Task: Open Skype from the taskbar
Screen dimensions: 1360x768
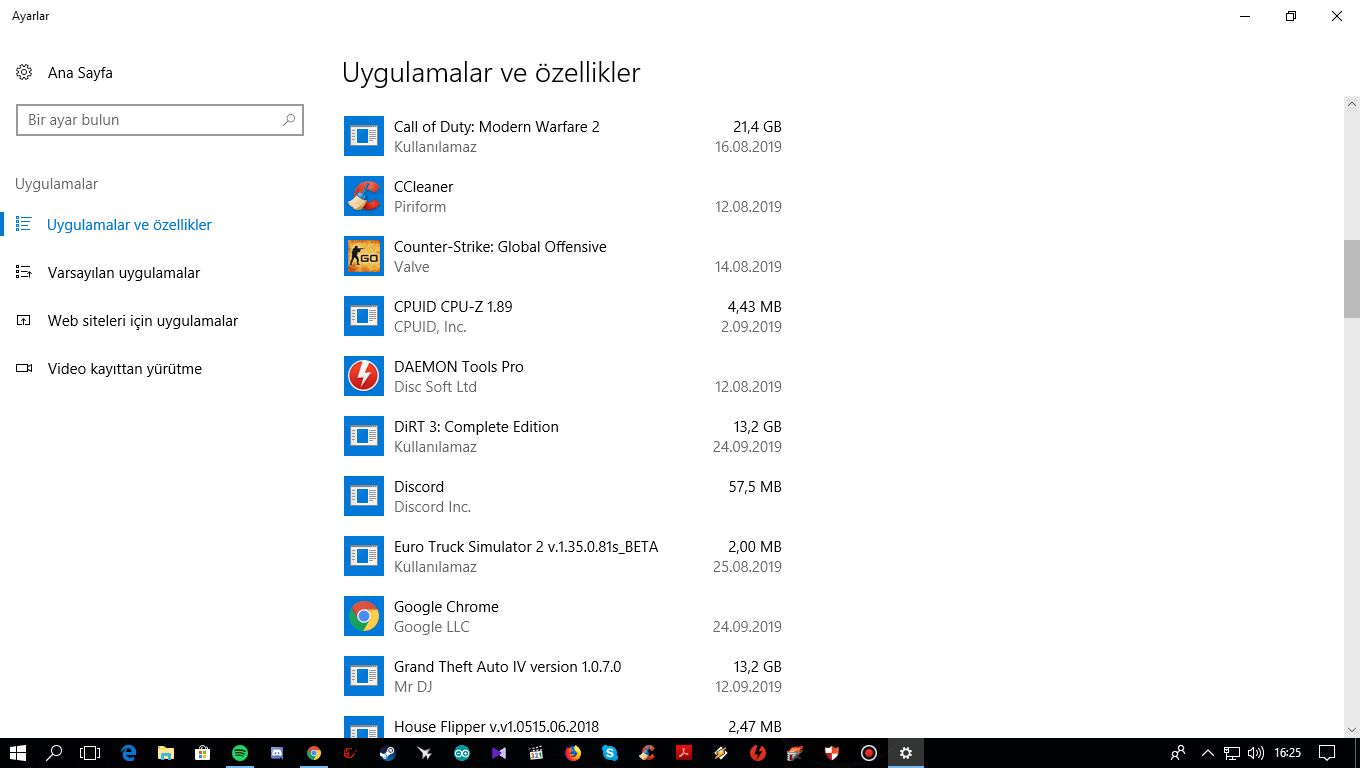Action: tap(610, 753)
